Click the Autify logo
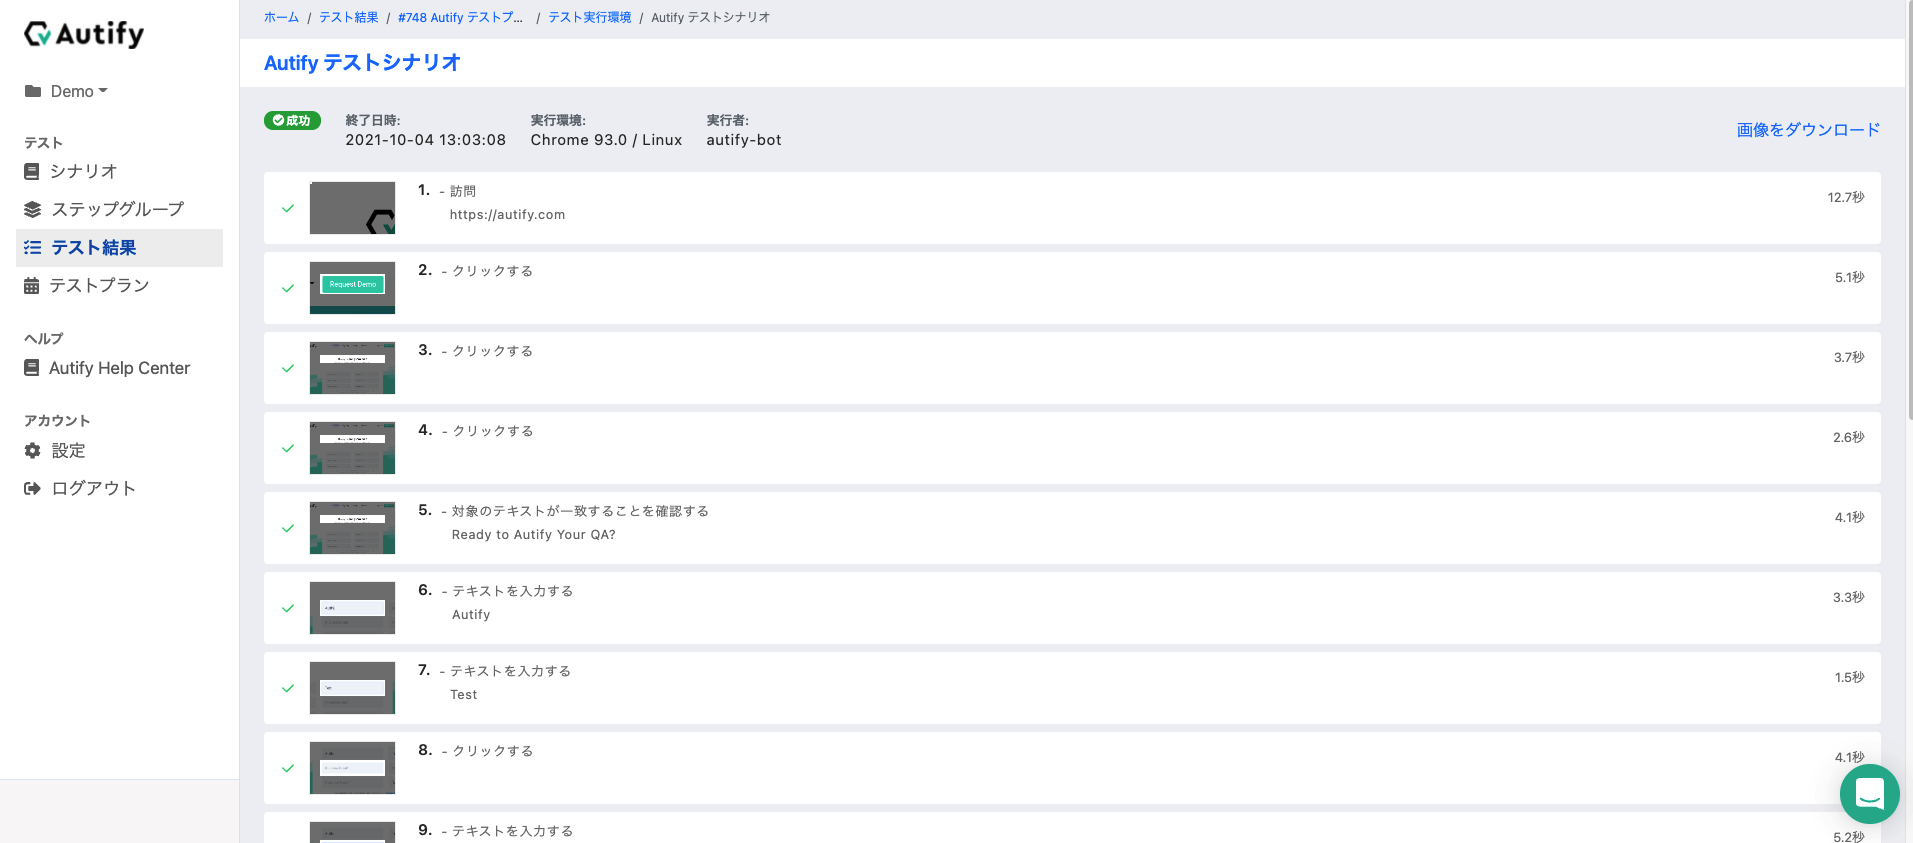This screenshot has width=1913, height=843. (x=84, y=34)
